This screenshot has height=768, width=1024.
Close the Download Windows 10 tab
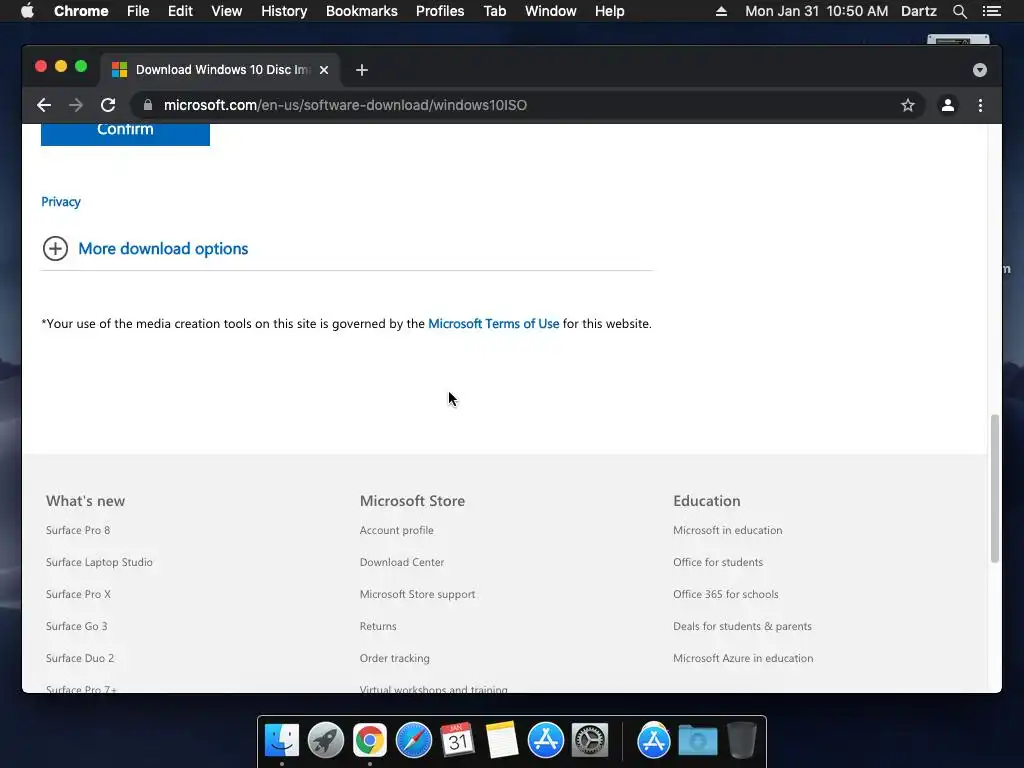pos(324,70)
